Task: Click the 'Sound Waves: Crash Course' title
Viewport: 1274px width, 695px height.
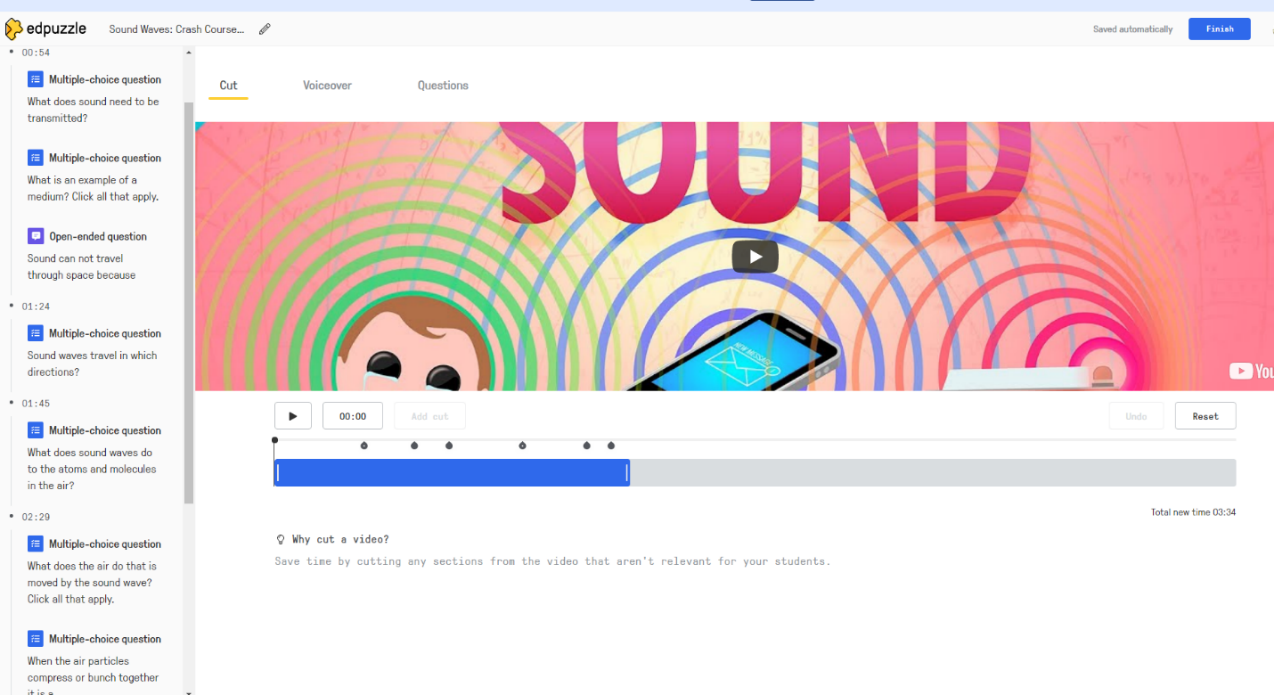Action: pyautogui.click(x=176, y=29)
